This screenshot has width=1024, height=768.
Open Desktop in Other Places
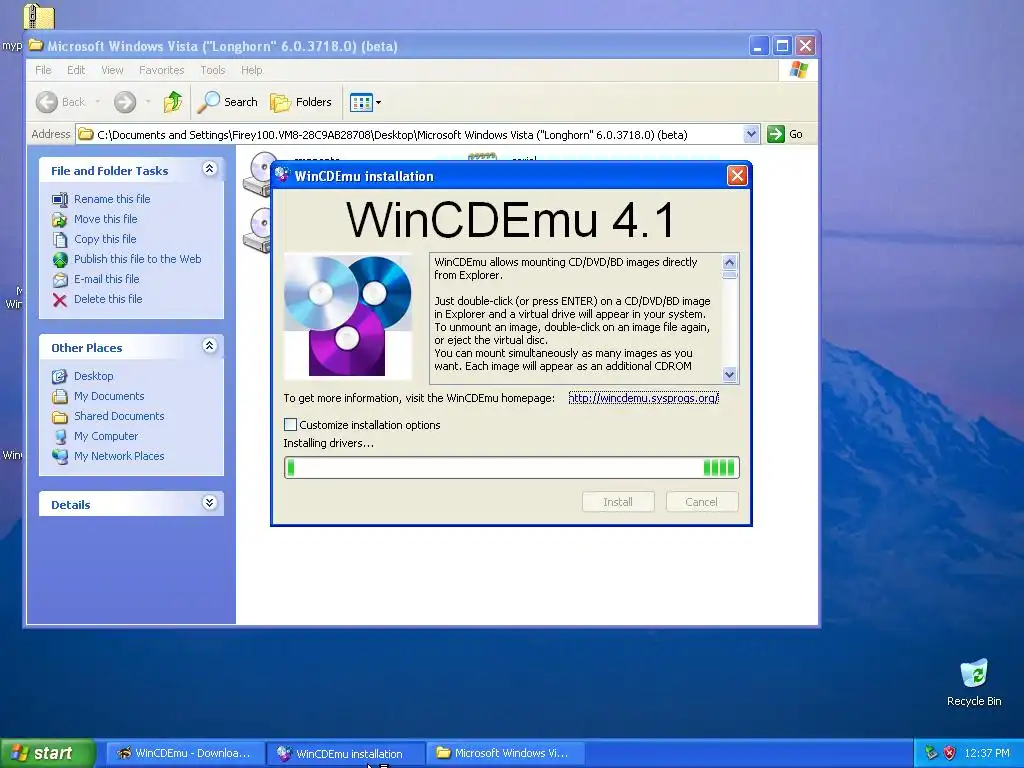tap(93, 376)
